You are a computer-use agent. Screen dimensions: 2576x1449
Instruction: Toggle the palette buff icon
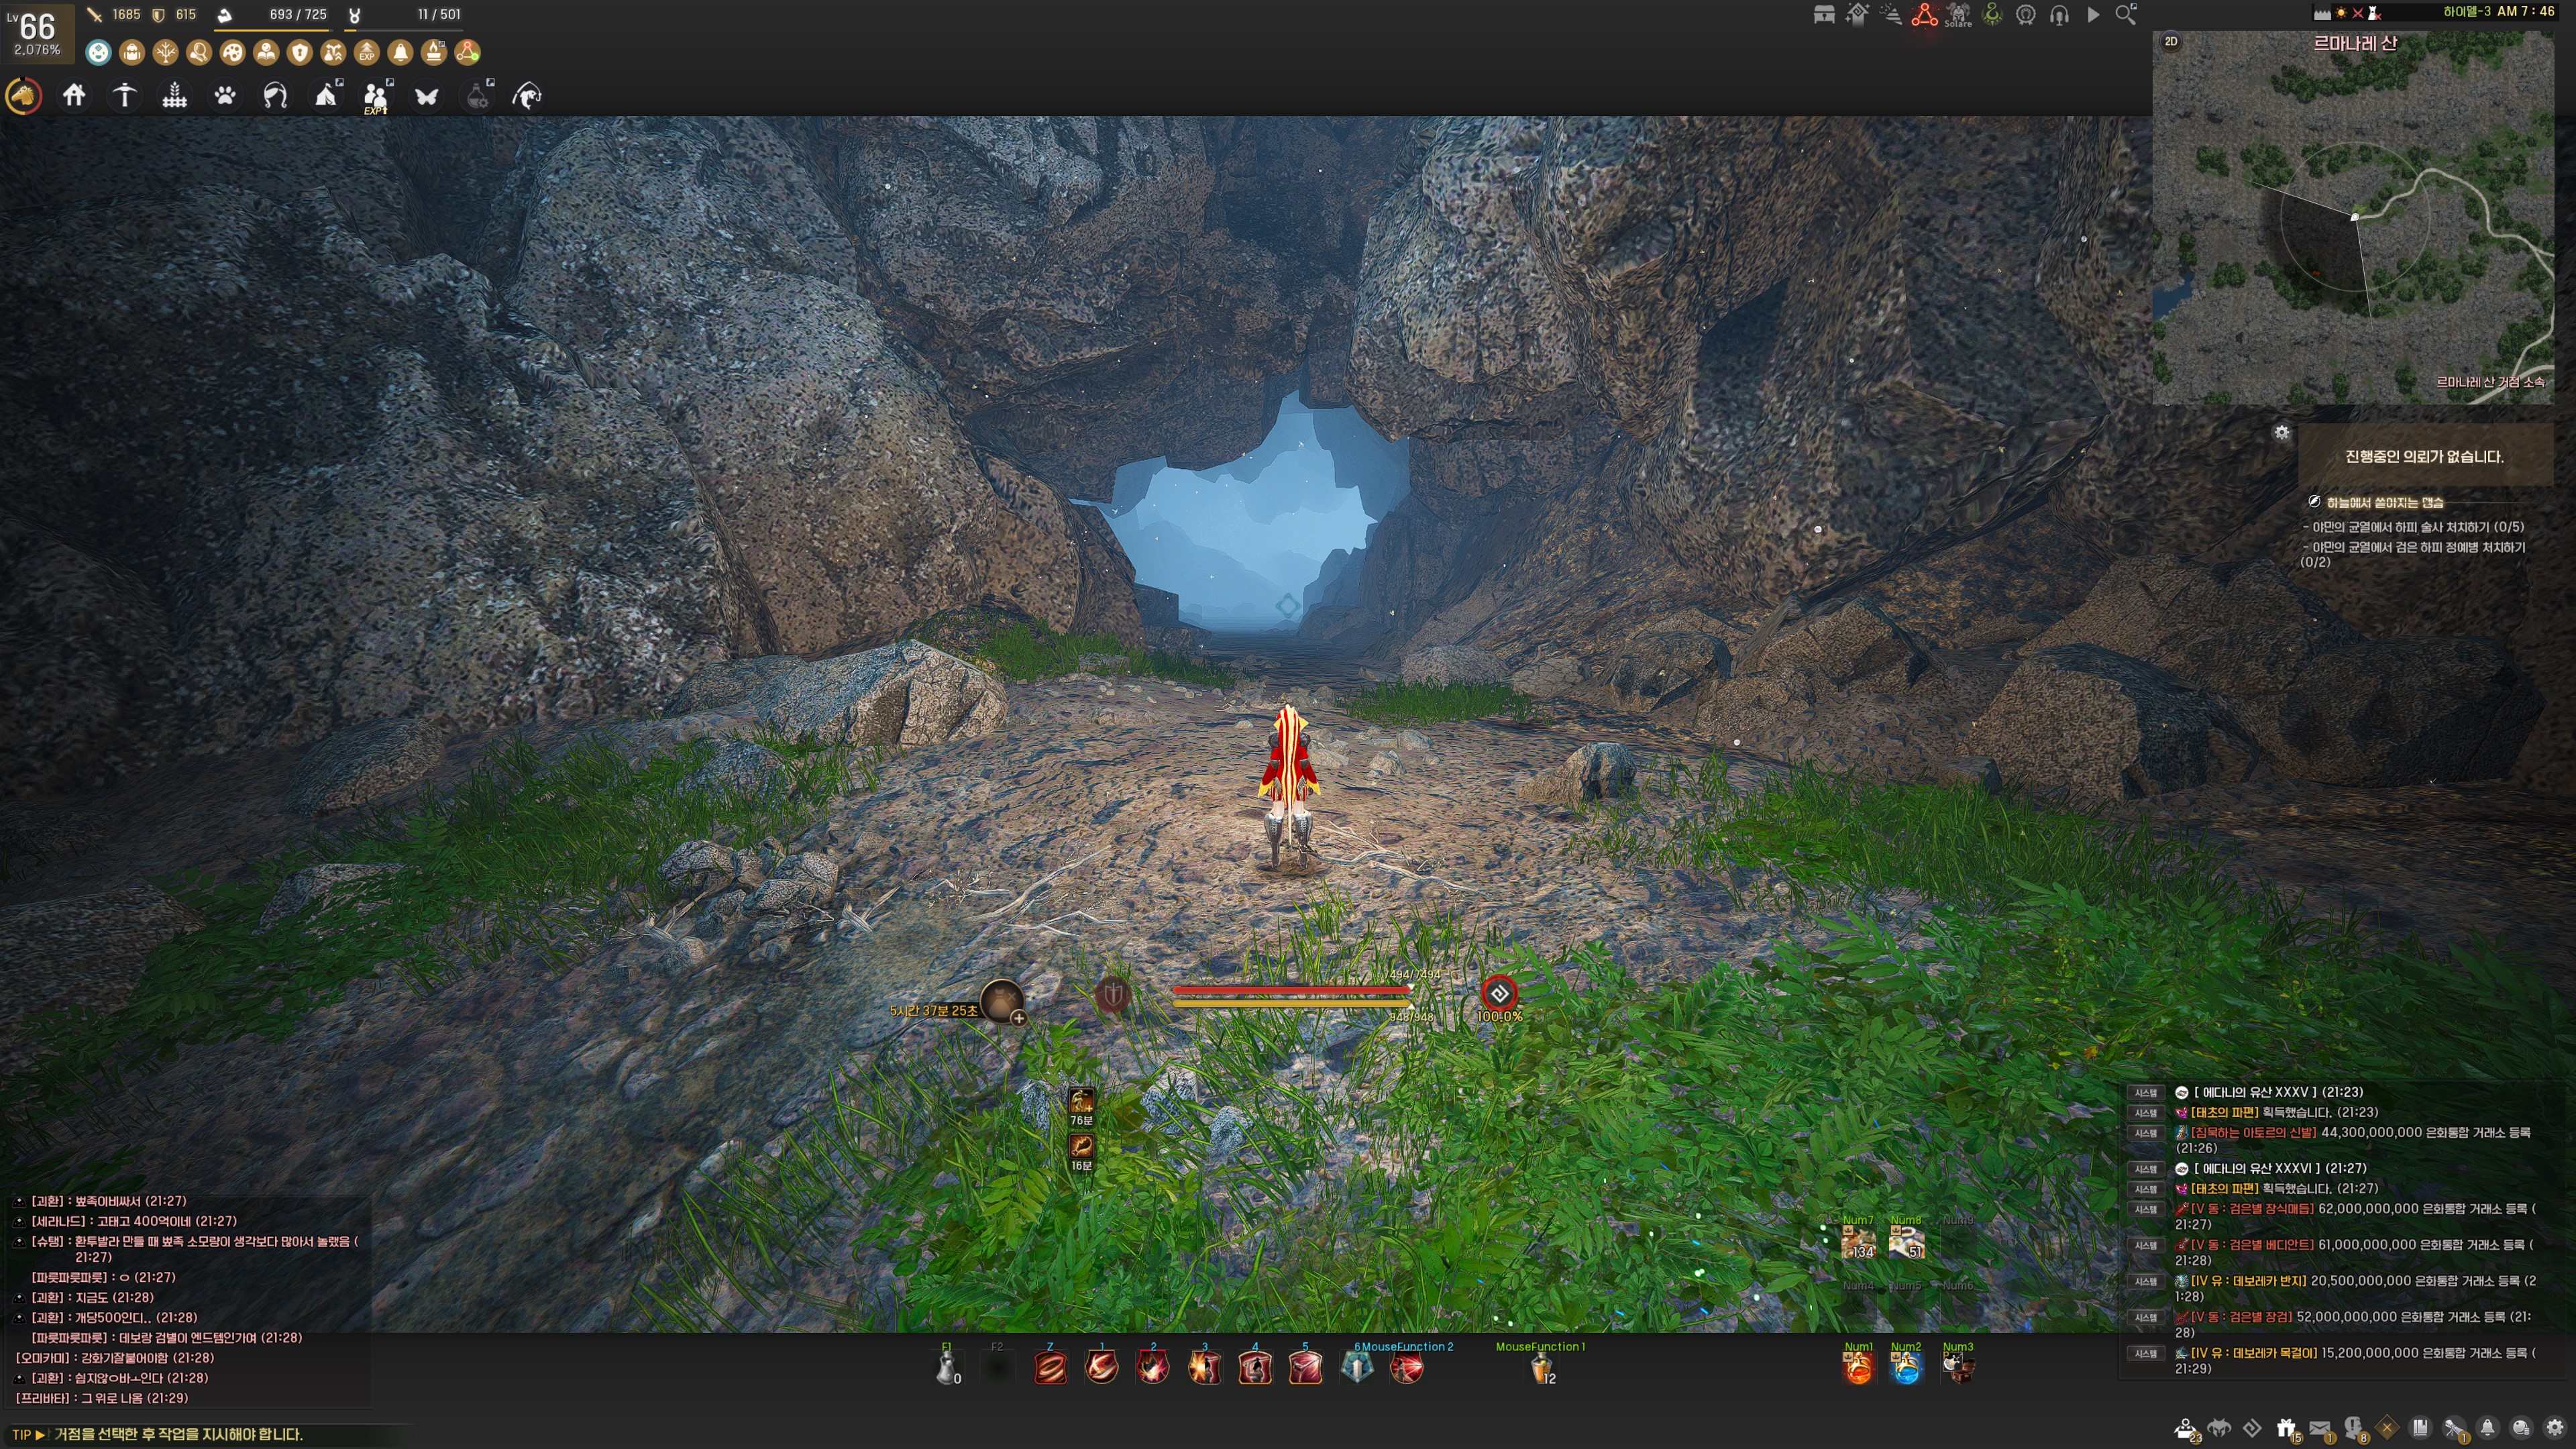point(232,52)
